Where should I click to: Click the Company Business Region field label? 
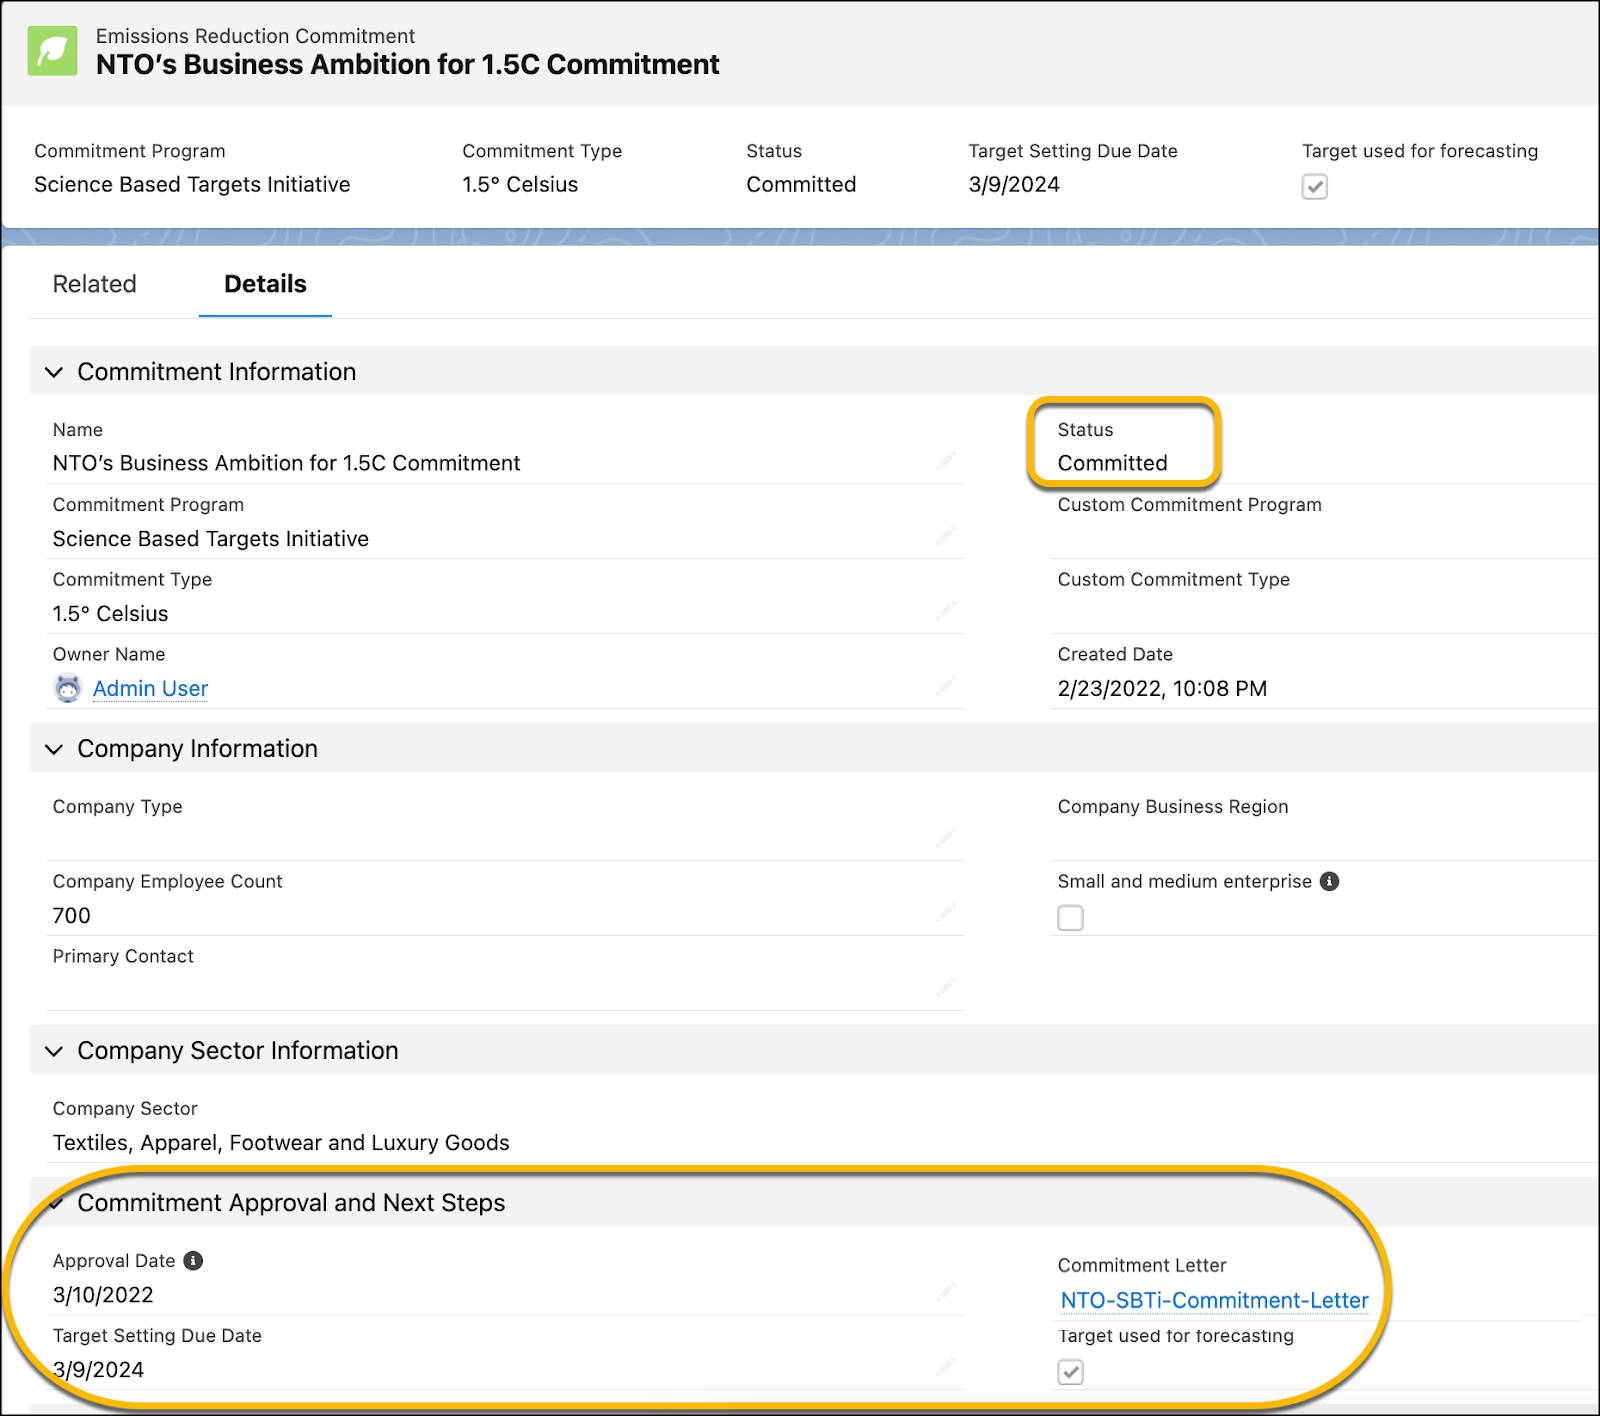click(1172, 807)
